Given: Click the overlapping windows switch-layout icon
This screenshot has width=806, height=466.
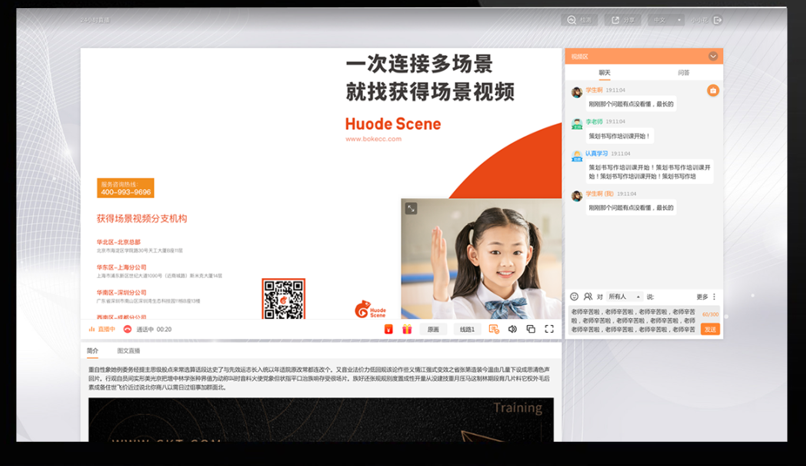Looking at the screenshot, I should point(530,329).
